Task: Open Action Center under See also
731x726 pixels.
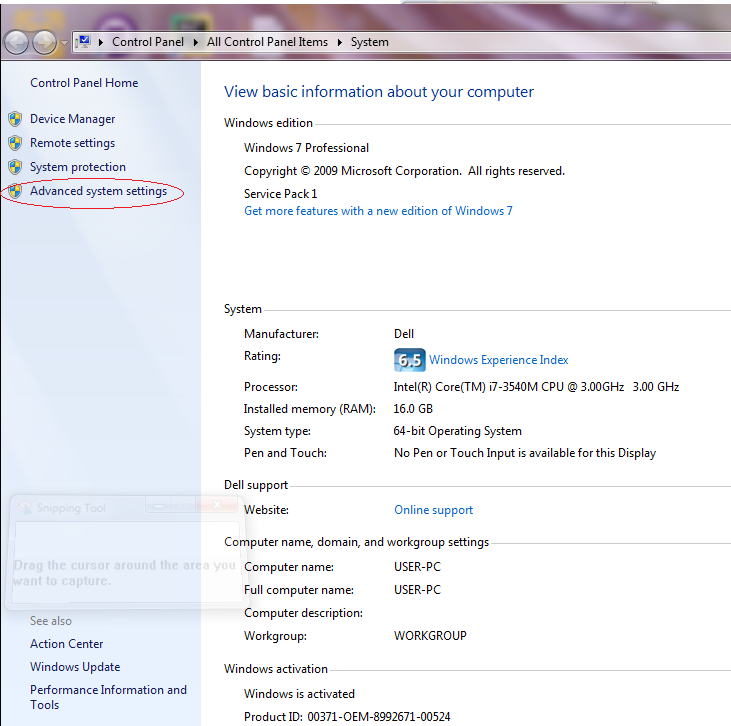Action: tap(67, 644)
